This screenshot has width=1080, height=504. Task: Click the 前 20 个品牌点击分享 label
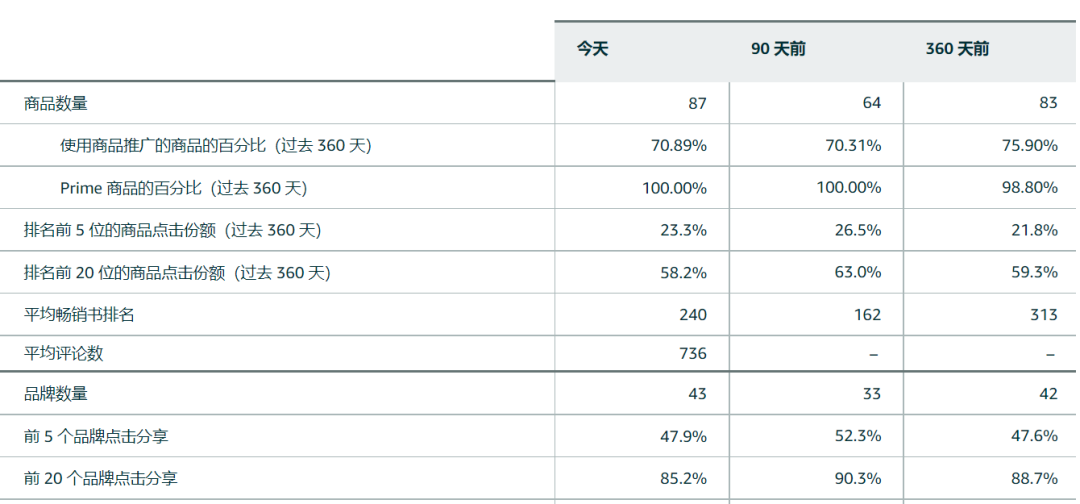point(108,479)
